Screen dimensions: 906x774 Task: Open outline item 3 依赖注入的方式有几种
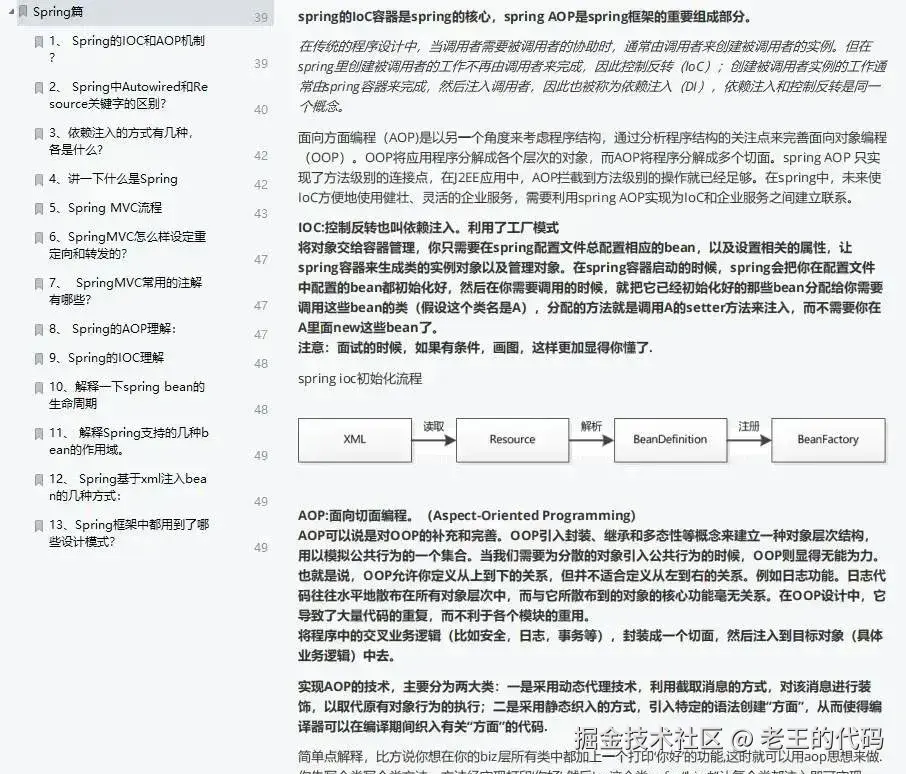121,141
